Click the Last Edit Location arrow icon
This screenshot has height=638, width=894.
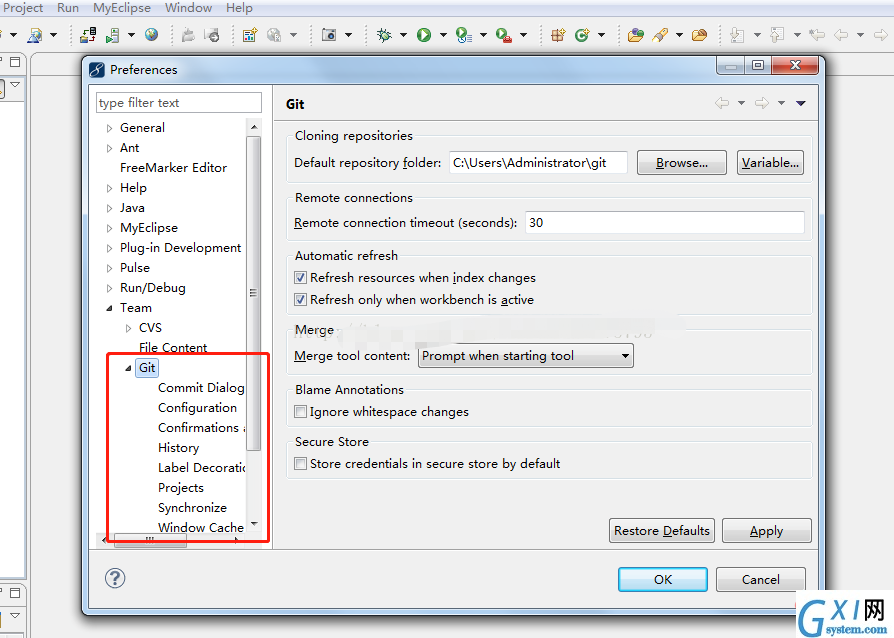[x=817, y=35]
